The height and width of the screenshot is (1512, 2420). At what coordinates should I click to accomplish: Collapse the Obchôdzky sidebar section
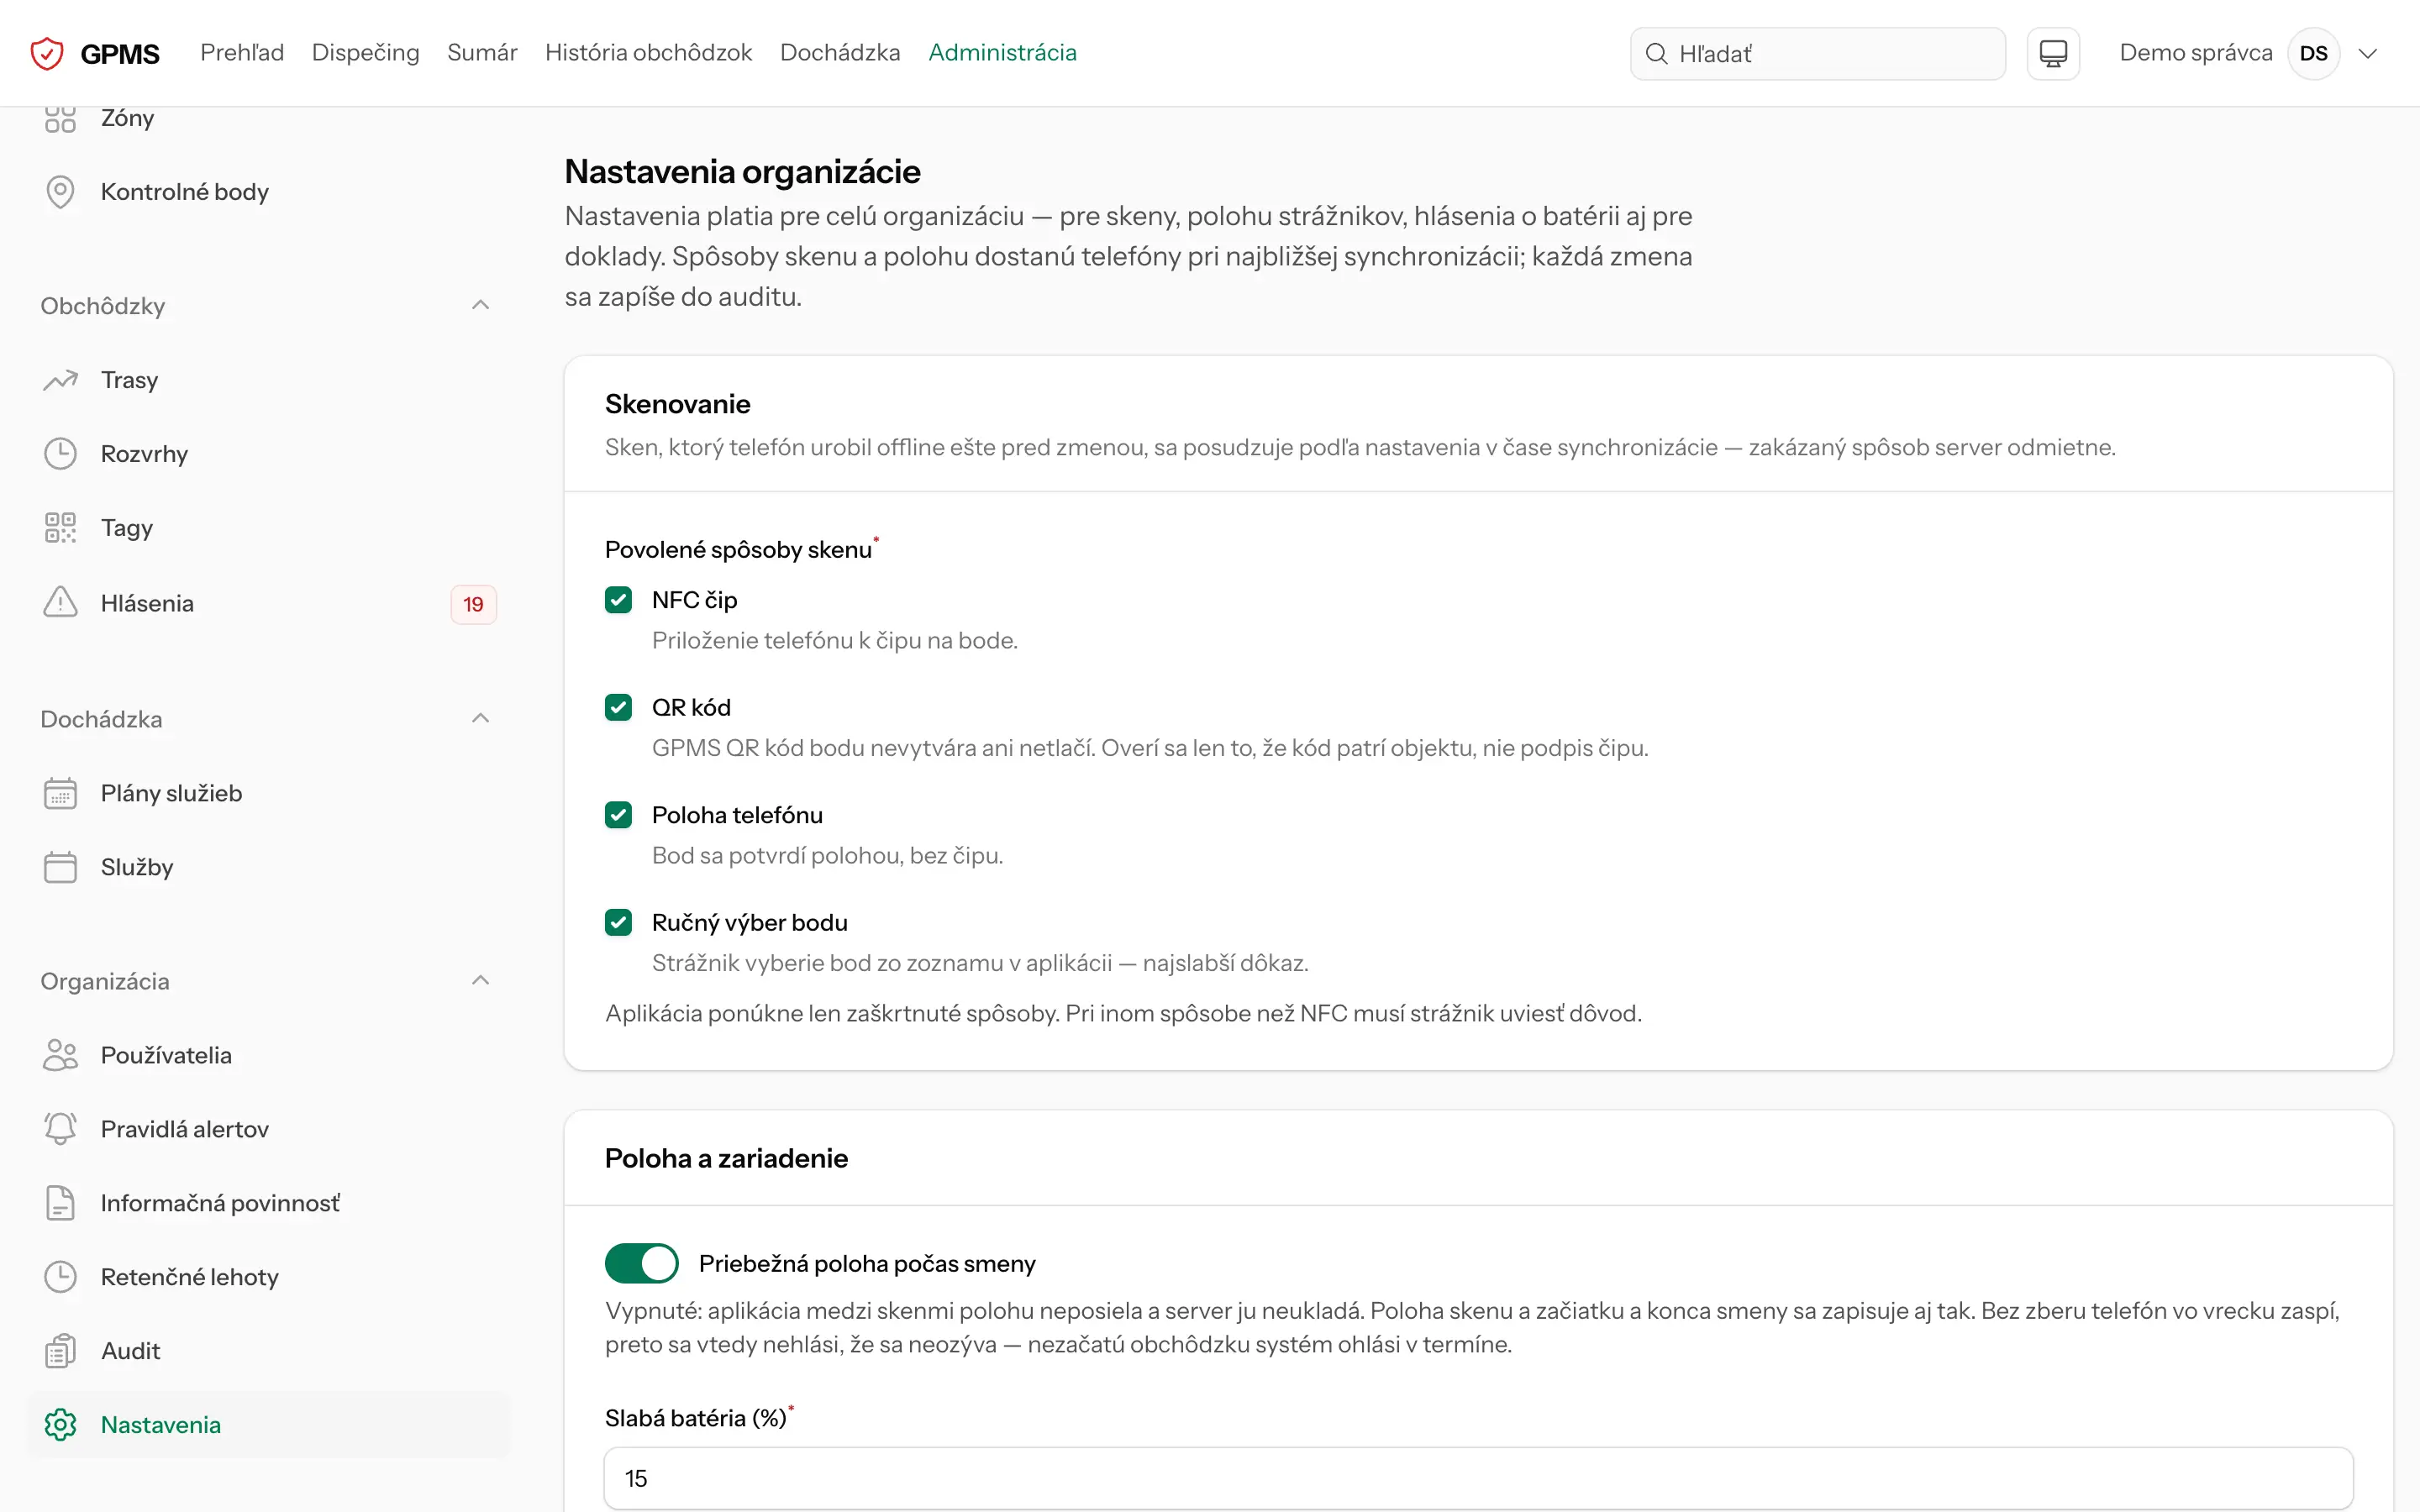point(480,305)
